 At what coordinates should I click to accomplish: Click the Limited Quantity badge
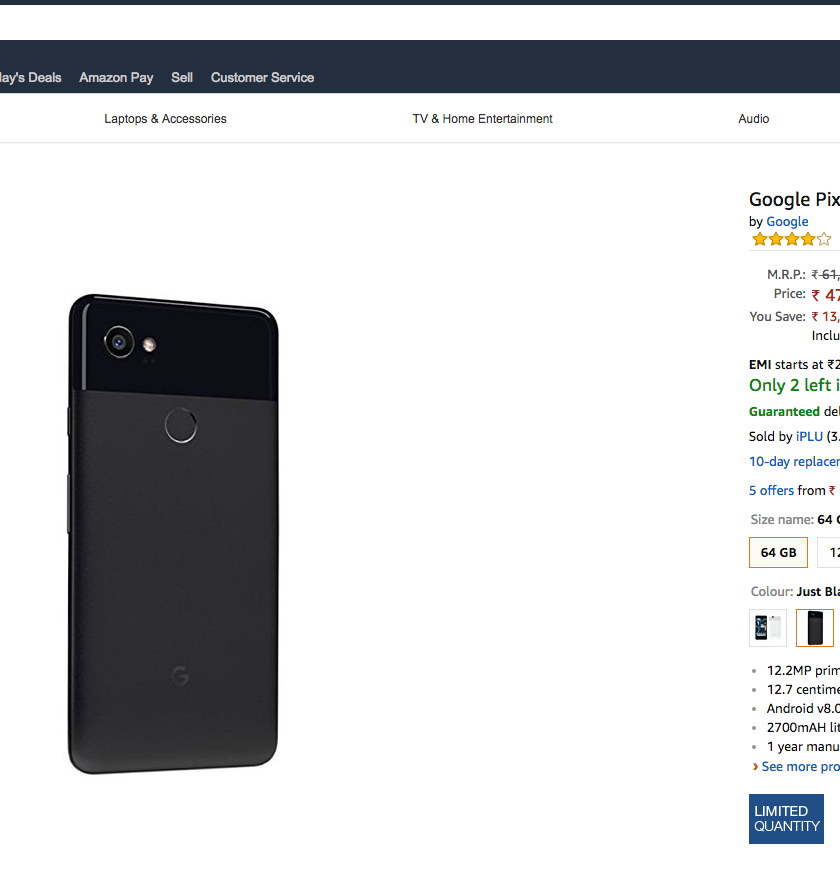[x=786, y=819]
